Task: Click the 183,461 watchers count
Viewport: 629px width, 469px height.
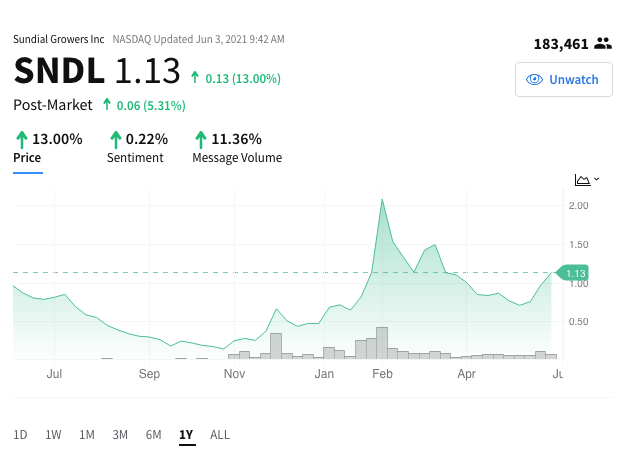Action: click(561, 44)
